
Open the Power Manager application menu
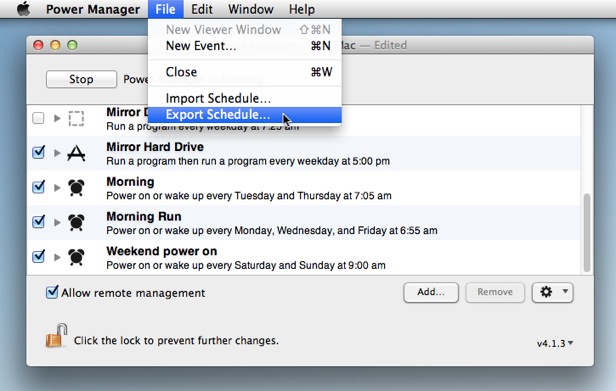[93, 9]
